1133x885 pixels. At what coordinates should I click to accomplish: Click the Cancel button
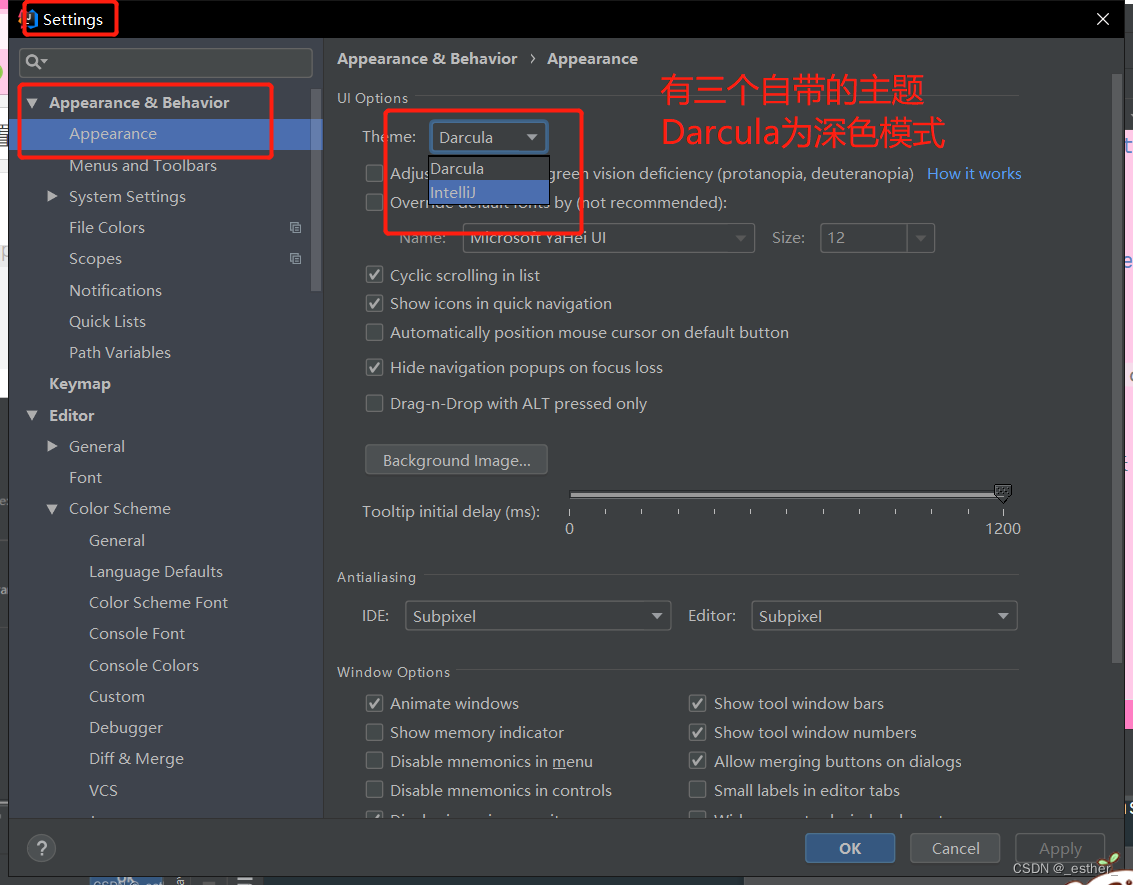click(955, 848)
